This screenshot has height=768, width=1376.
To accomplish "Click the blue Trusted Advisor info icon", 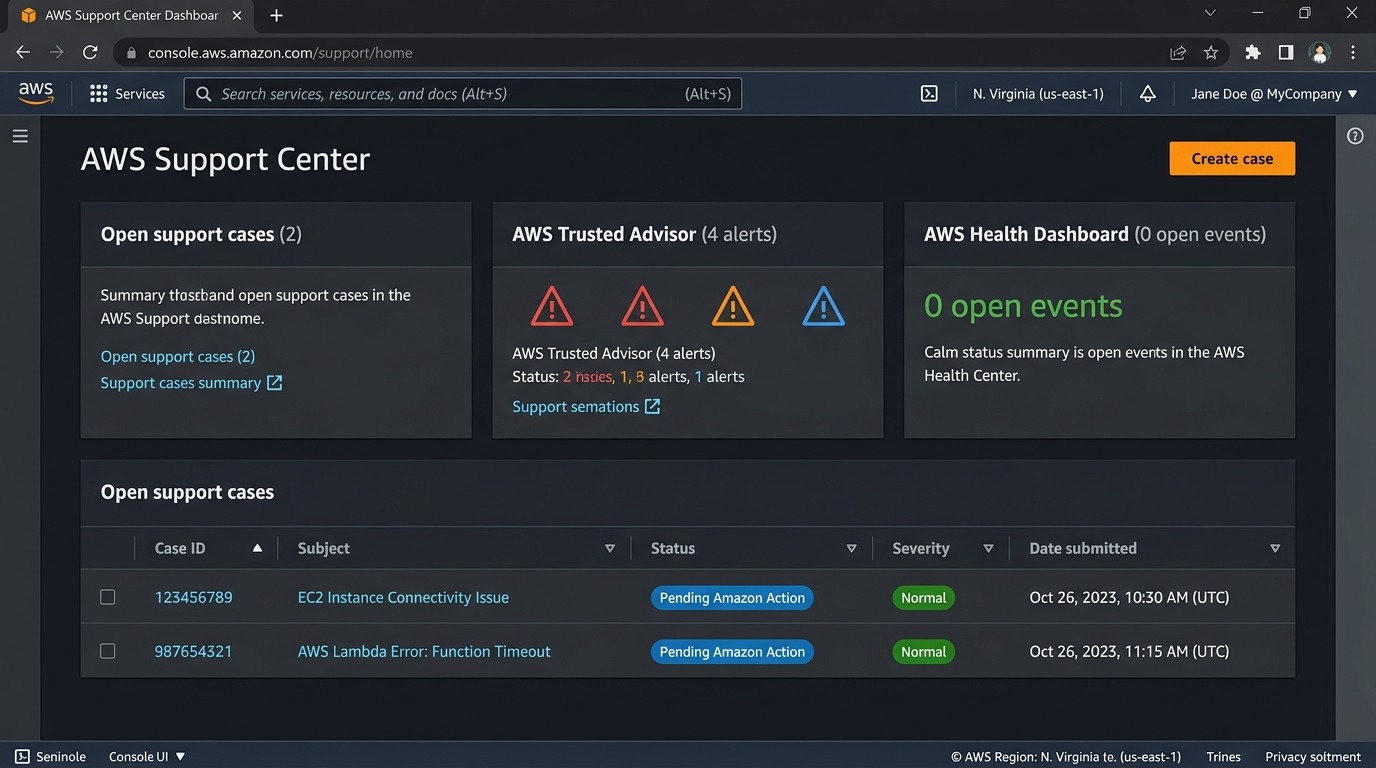I will (824, 306).
